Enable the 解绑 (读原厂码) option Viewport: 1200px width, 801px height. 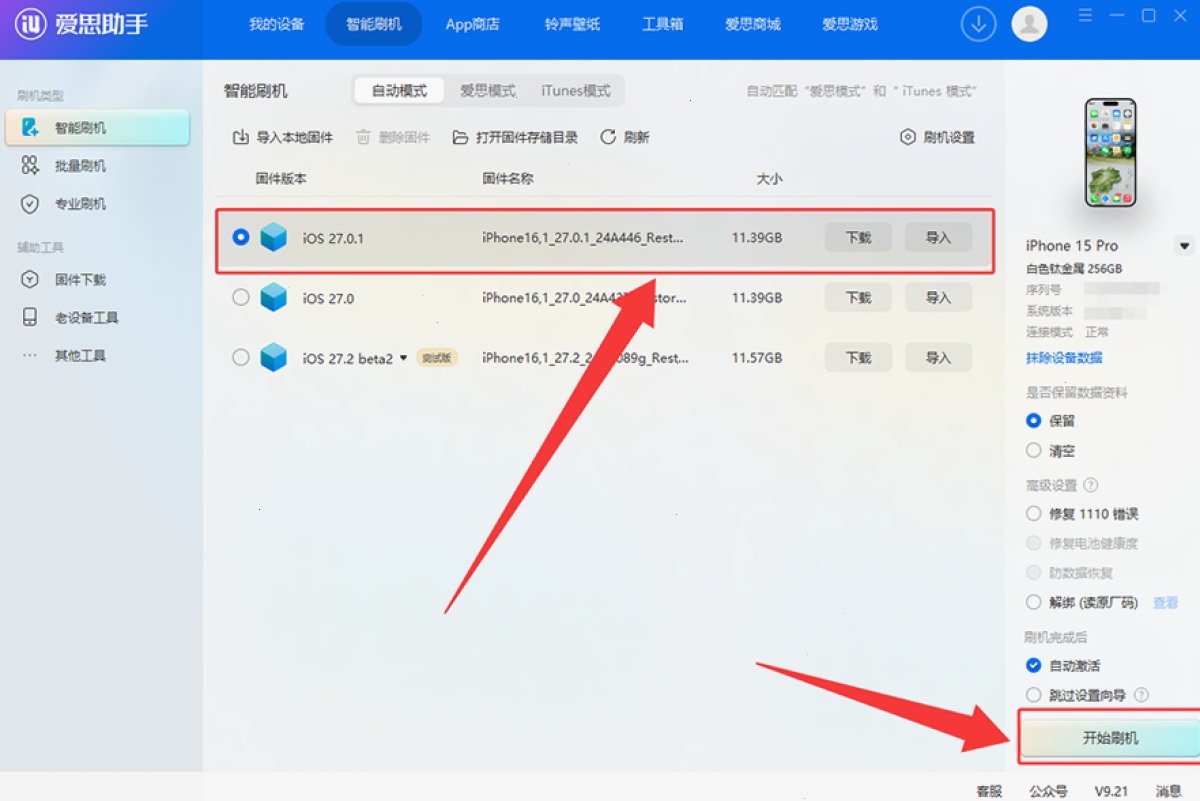[x=1034, y=602]
